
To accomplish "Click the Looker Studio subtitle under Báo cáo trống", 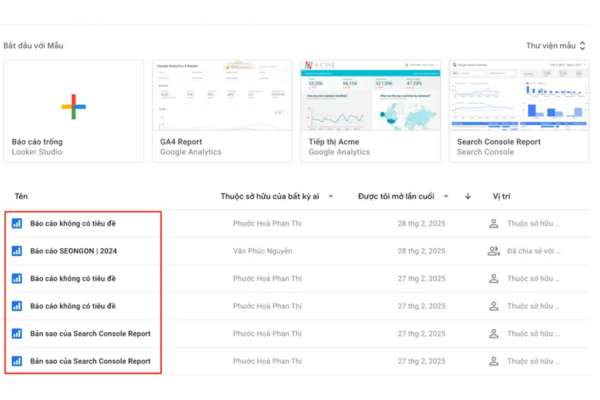I will point(37,152).
